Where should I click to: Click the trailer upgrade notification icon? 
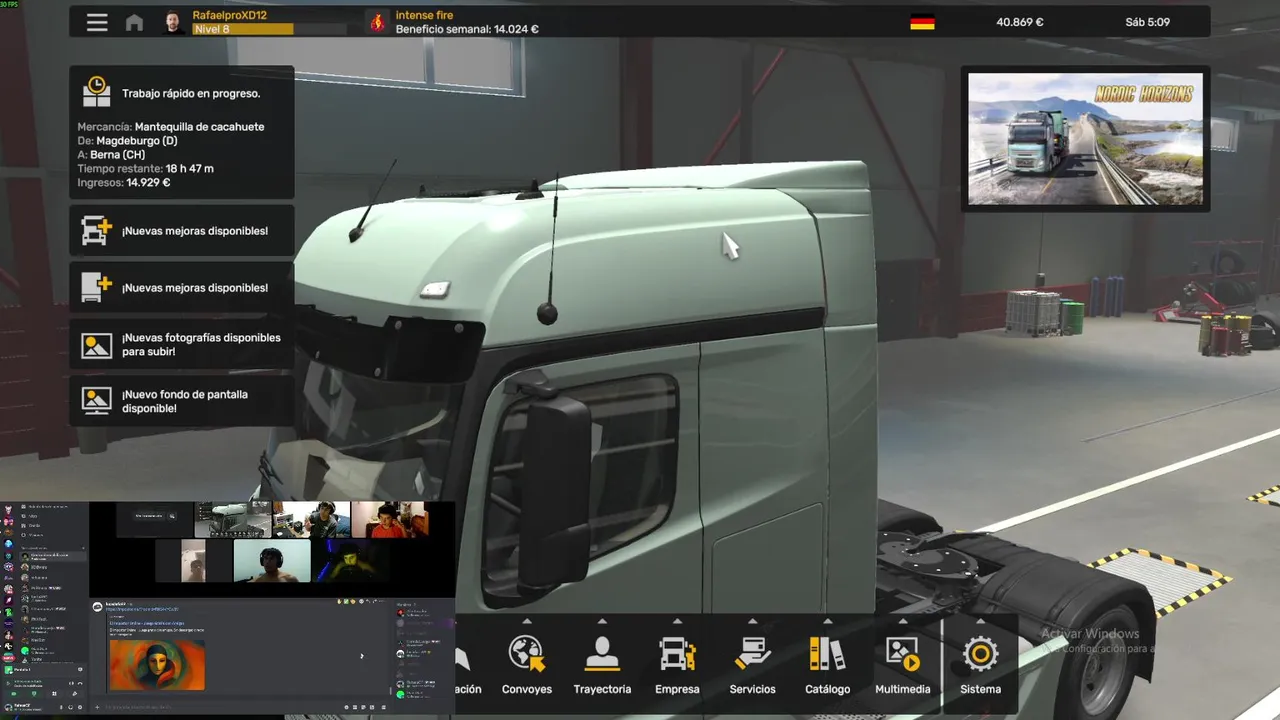click(x=97, y=287)
